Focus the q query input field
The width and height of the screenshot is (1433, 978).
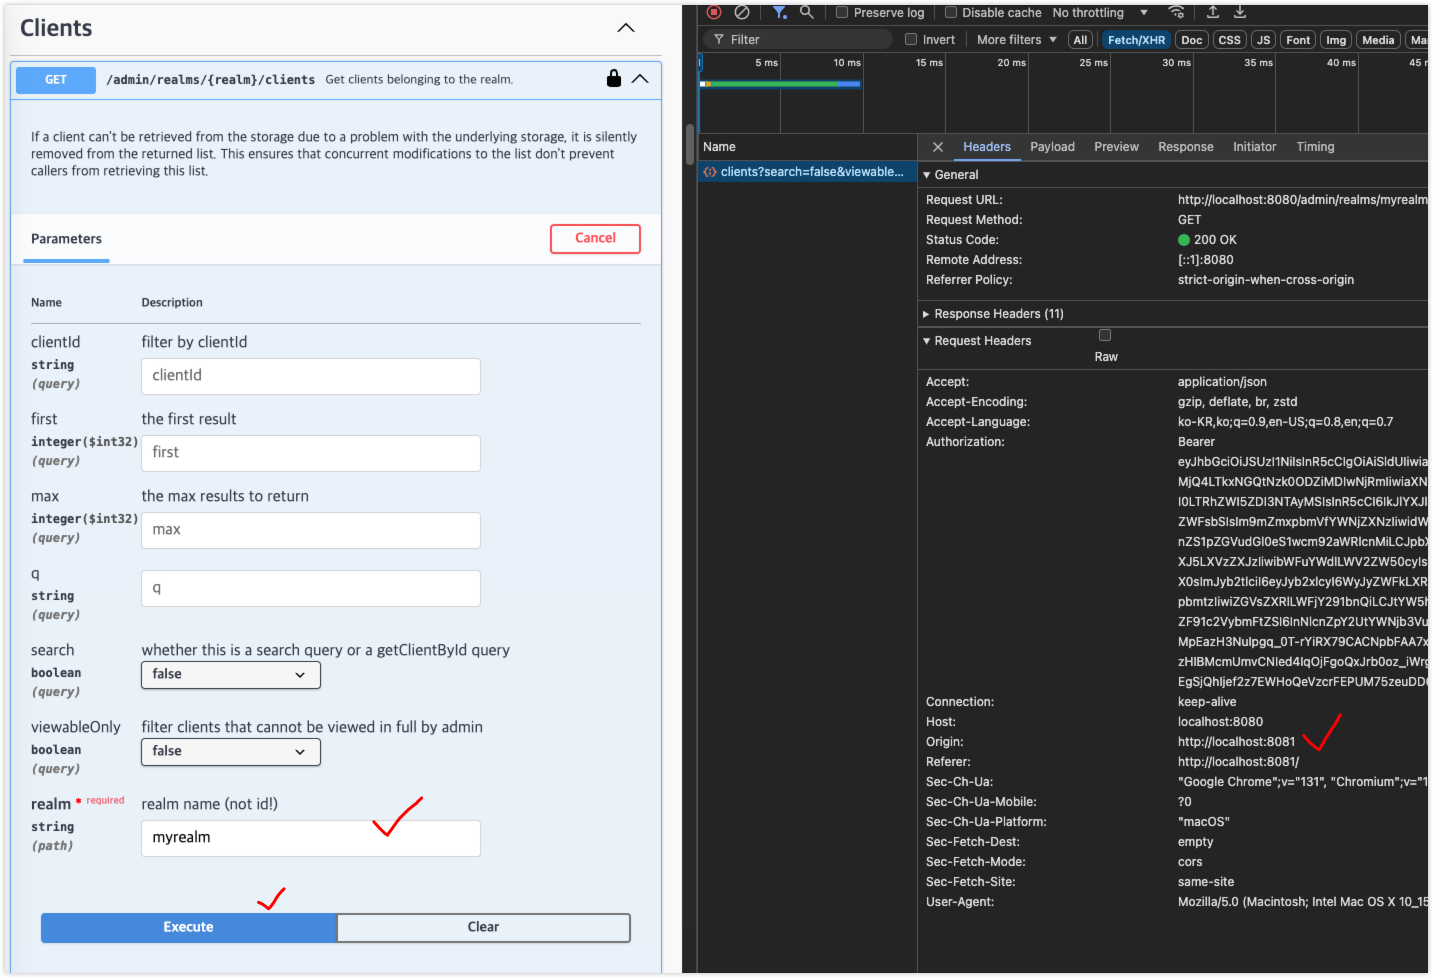point(311,588)
